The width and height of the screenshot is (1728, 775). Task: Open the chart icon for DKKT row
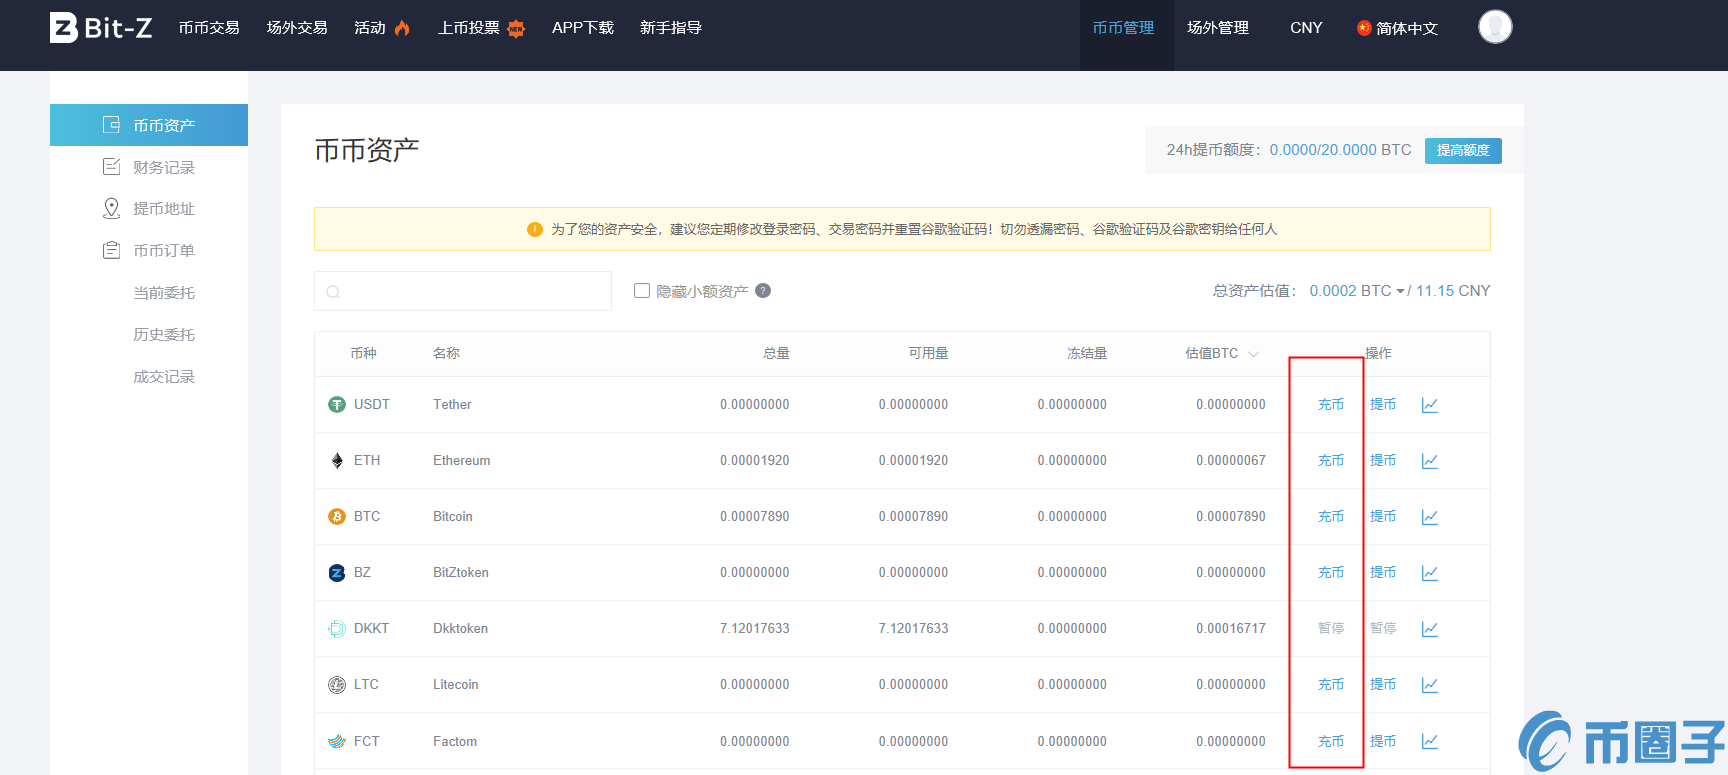[x=1430, y=629]
